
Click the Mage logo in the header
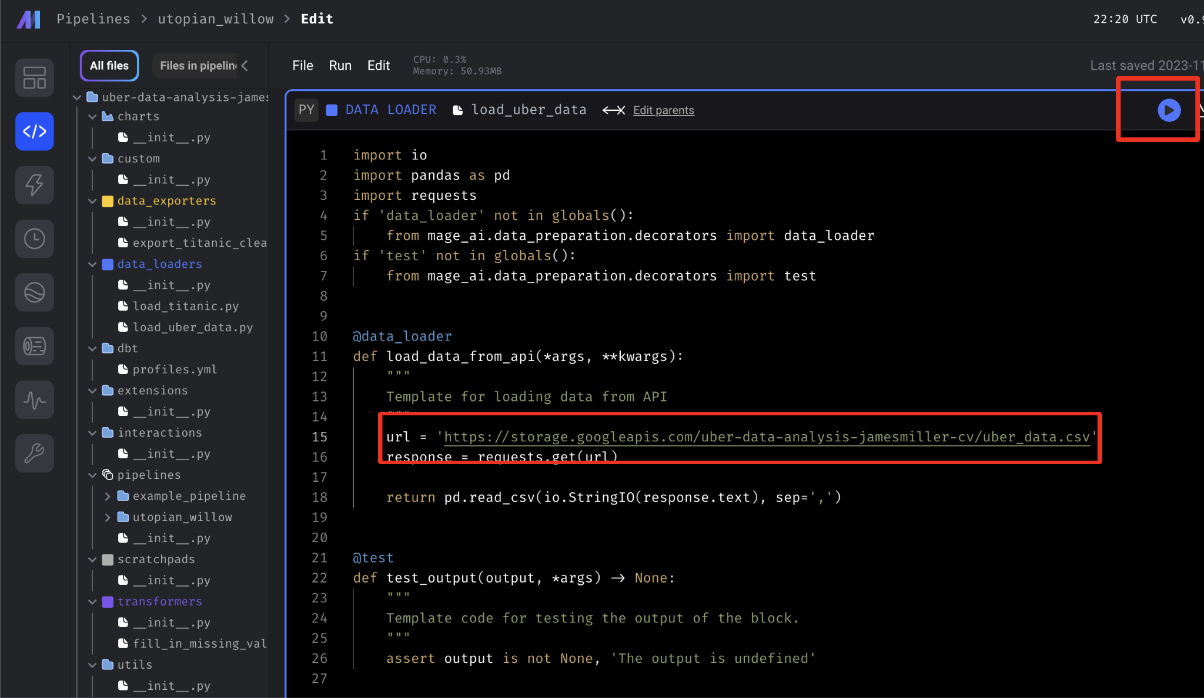coord(28,19)
